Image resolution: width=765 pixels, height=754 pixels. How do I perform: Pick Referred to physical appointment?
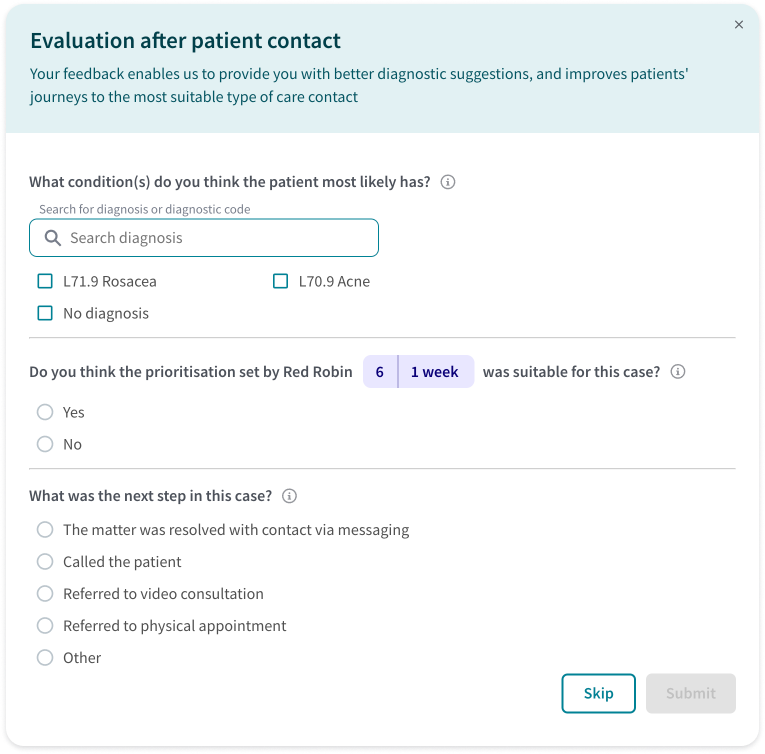click(x=45, y=626)
